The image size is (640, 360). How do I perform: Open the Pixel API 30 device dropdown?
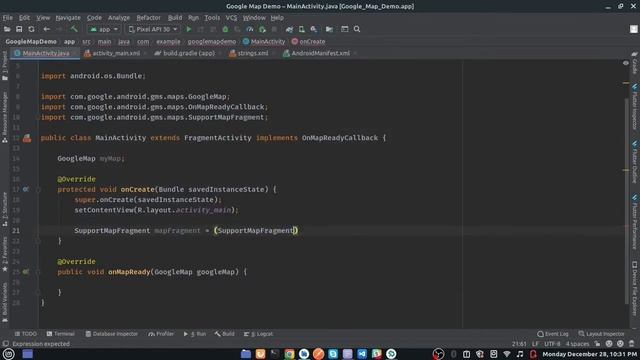pos(153,29)
